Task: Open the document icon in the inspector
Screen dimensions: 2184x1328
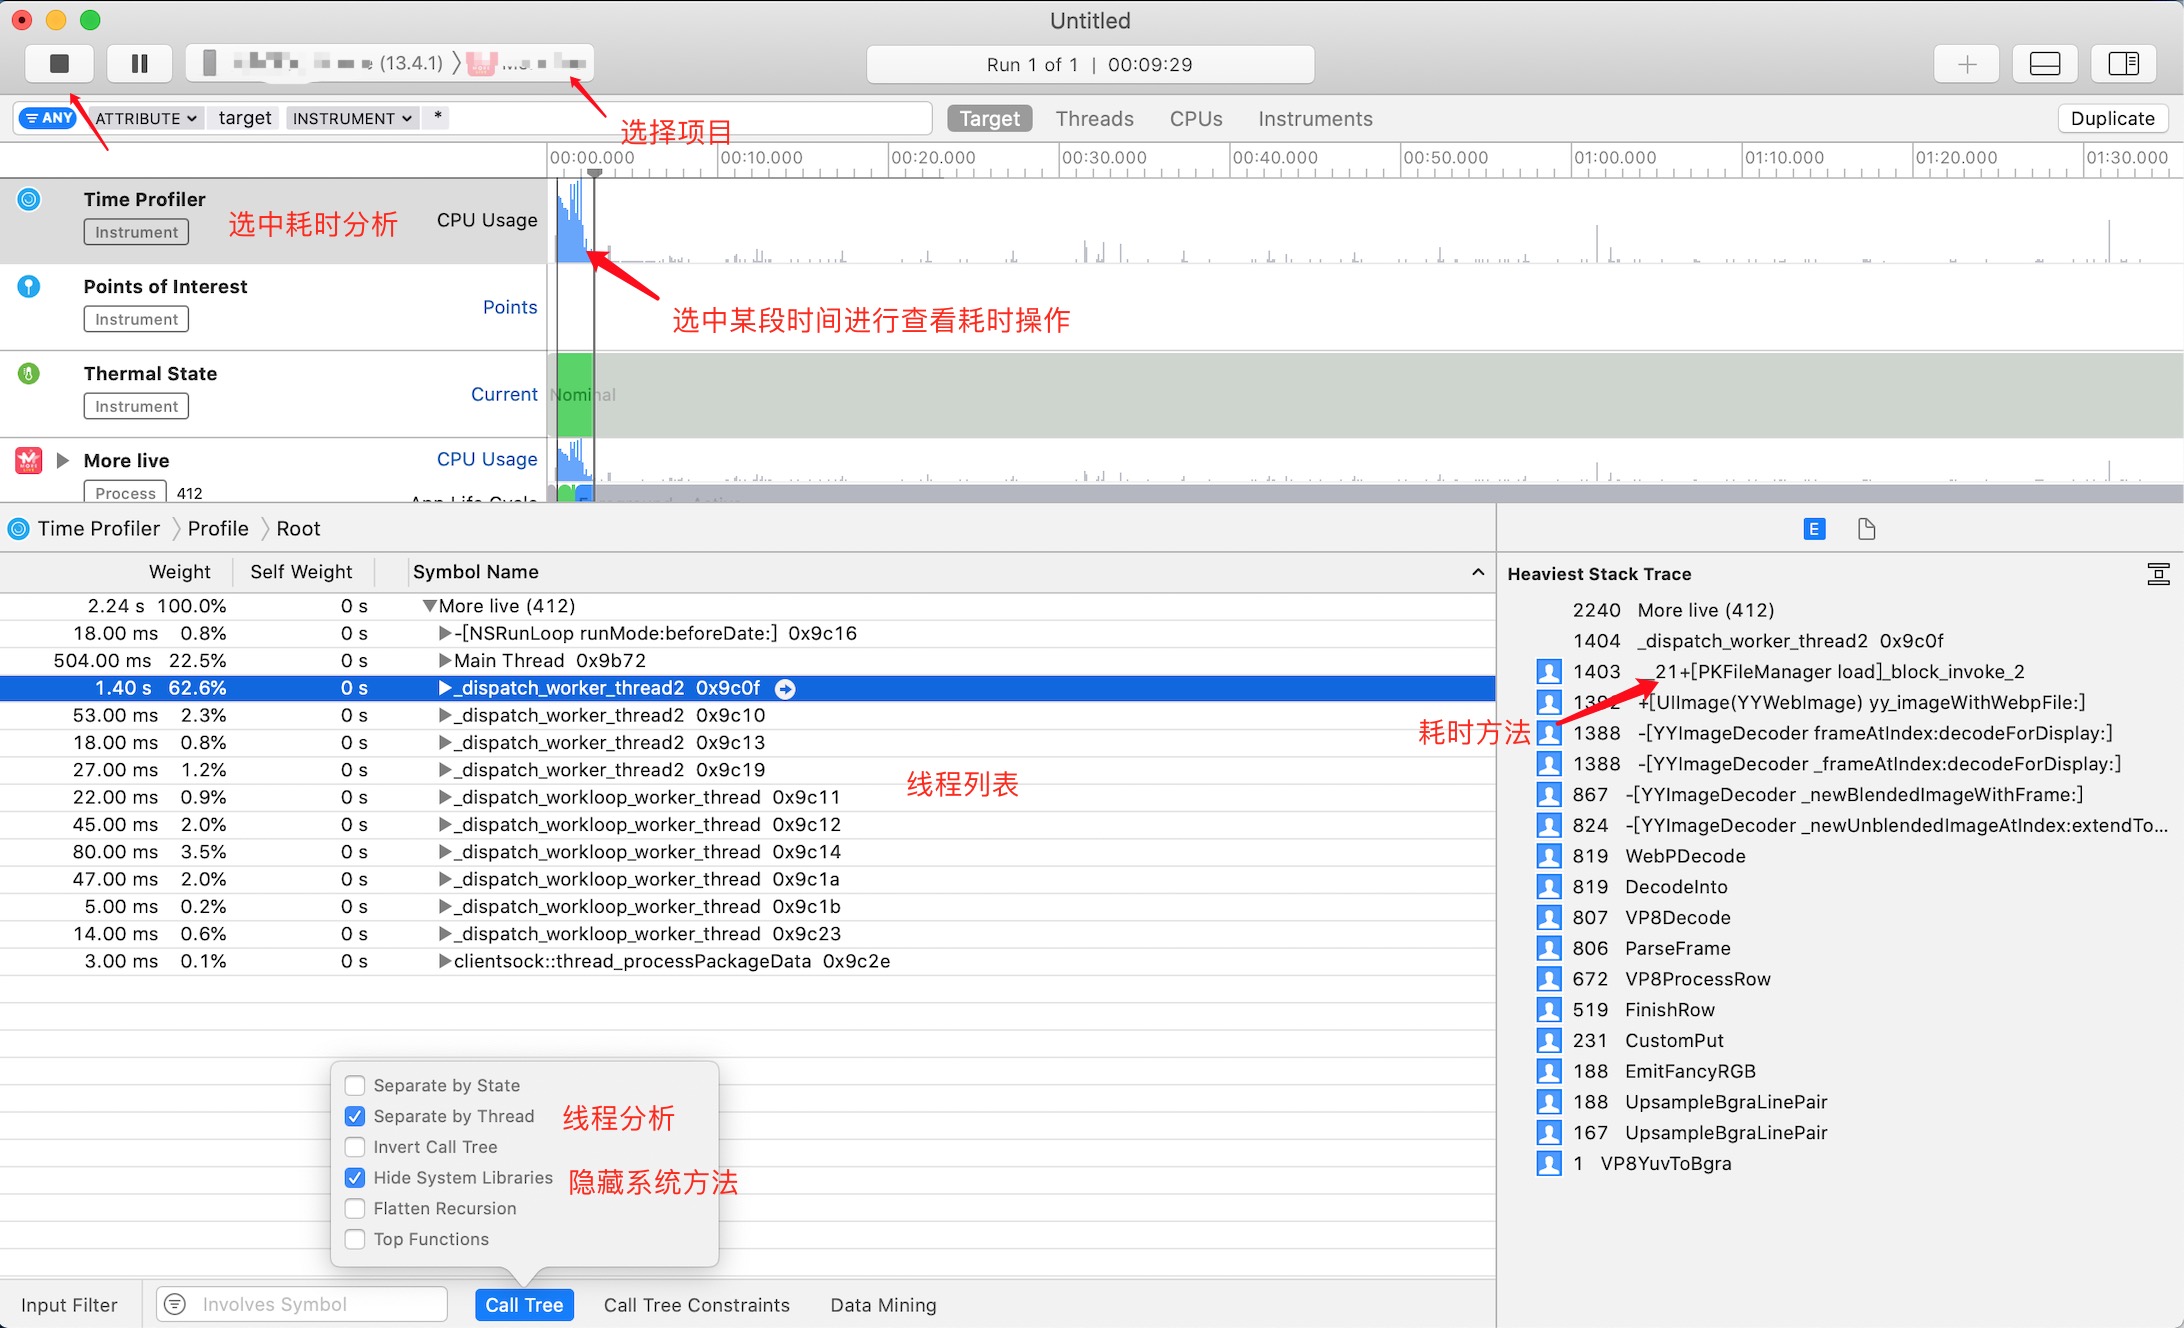Action: [1866, 529]
